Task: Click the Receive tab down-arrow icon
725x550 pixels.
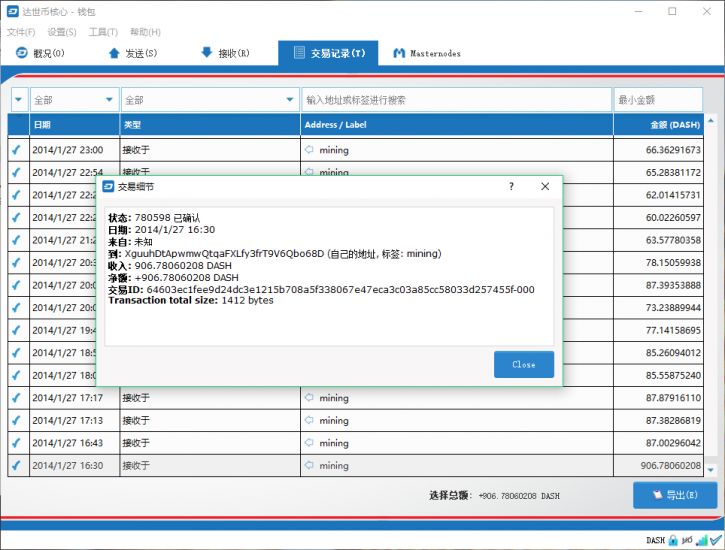Action: pos(207,52)
